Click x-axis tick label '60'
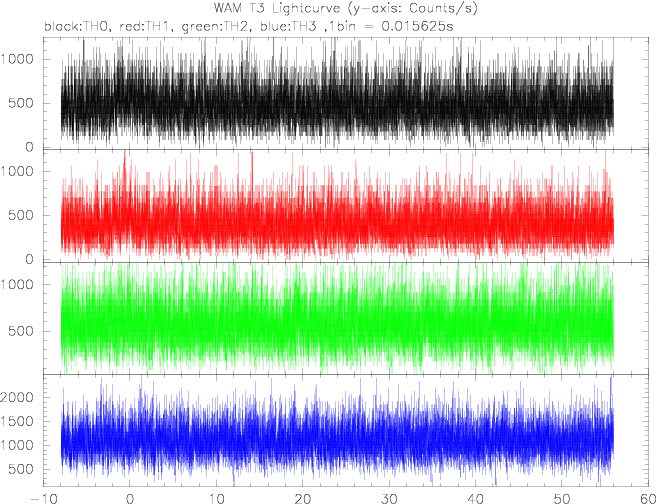This screenshot has height=504, width=657. [649, 498]
